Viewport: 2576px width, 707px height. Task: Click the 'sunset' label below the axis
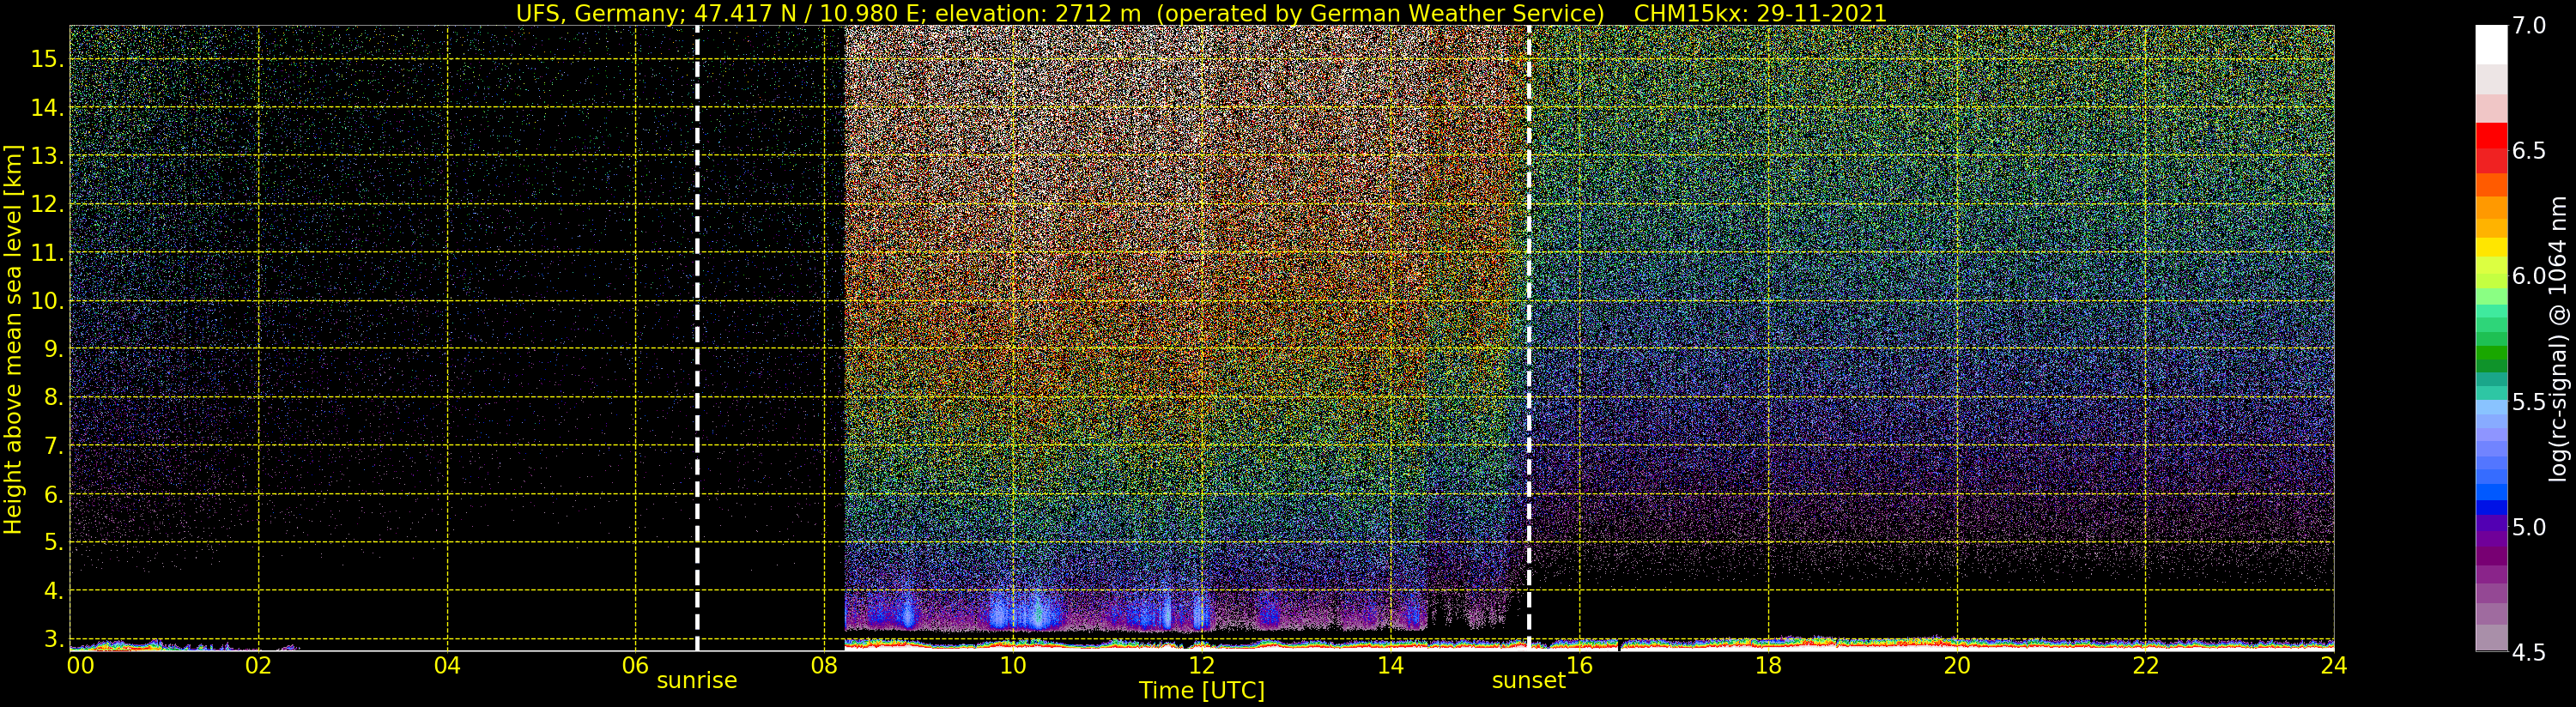tap(1528, 681)
